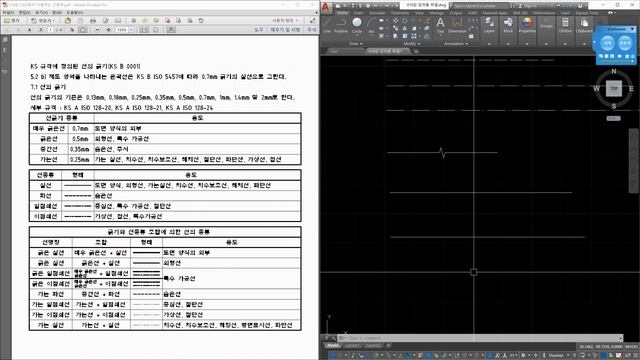Select the Polyline tool in AutoCAD
This screenshot has height=360, width=640.
tap(341, 24)
